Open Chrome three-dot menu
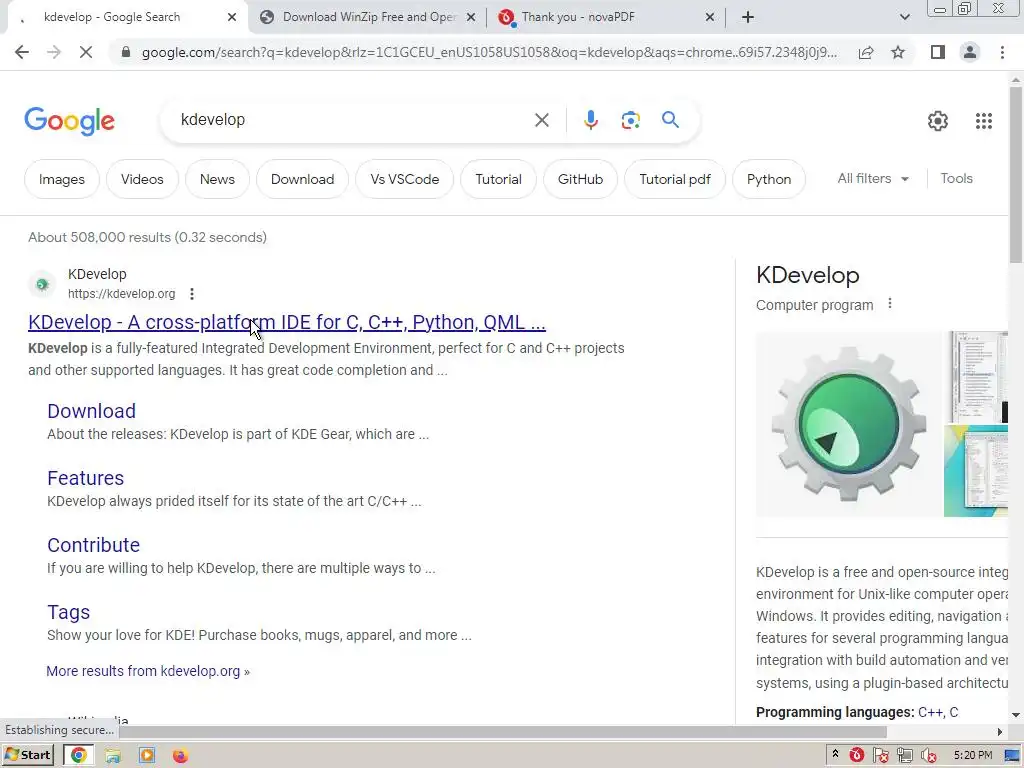1024x768 pixels. (x=1002, y=52)
